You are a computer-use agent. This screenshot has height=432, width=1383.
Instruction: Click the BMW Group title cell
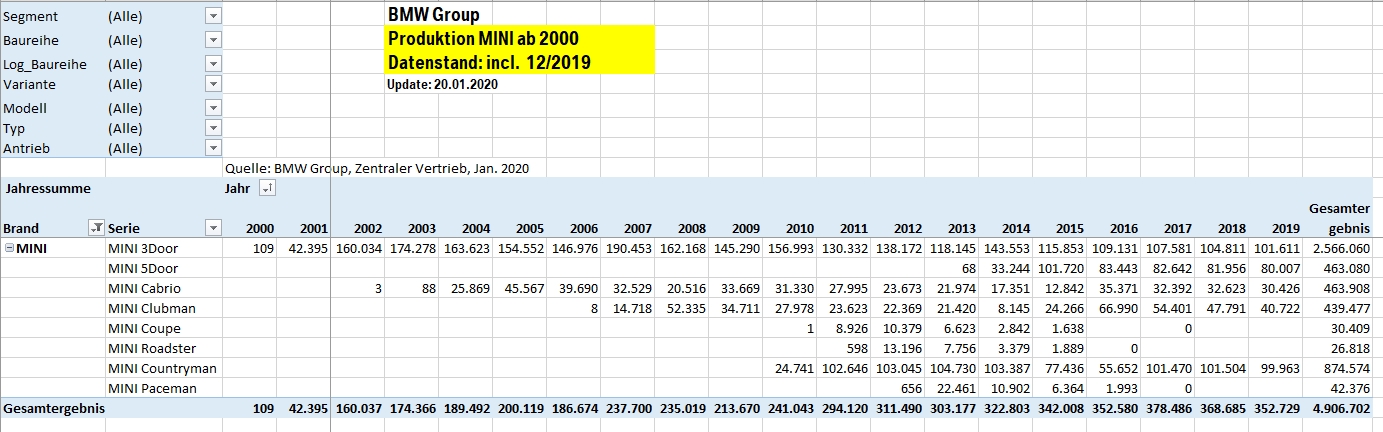(433, 14)
